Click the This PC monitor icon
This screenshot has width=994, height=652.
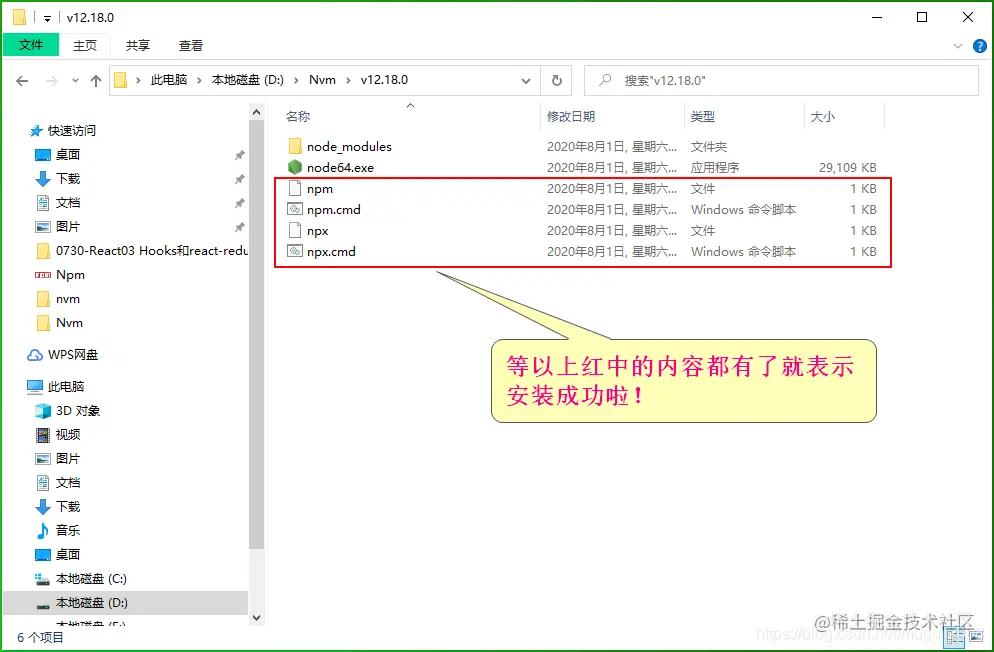[x=35, y=387]
